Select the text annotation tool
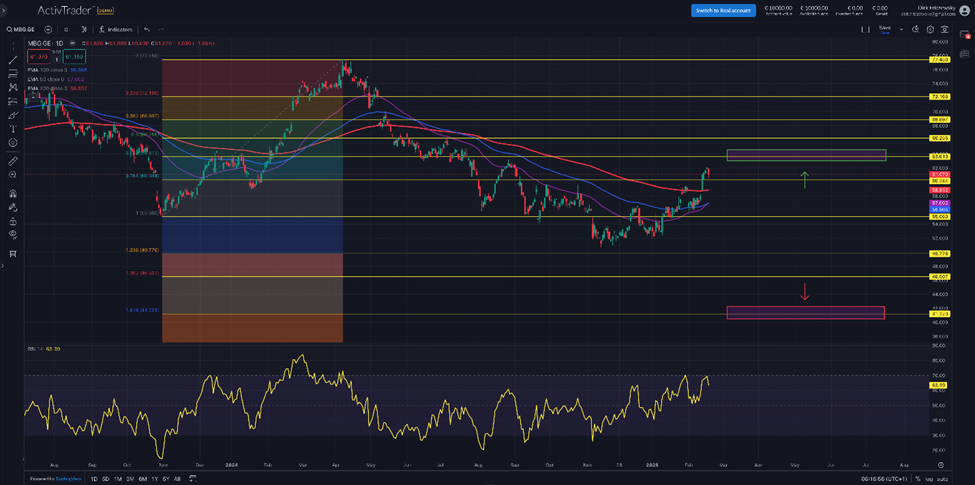 tap(12, 129)
